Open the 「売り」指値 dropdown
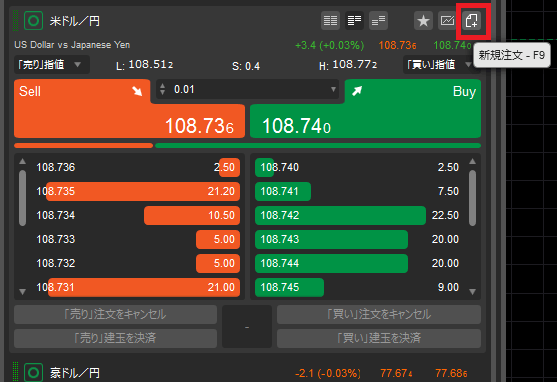 coord(52,65)
